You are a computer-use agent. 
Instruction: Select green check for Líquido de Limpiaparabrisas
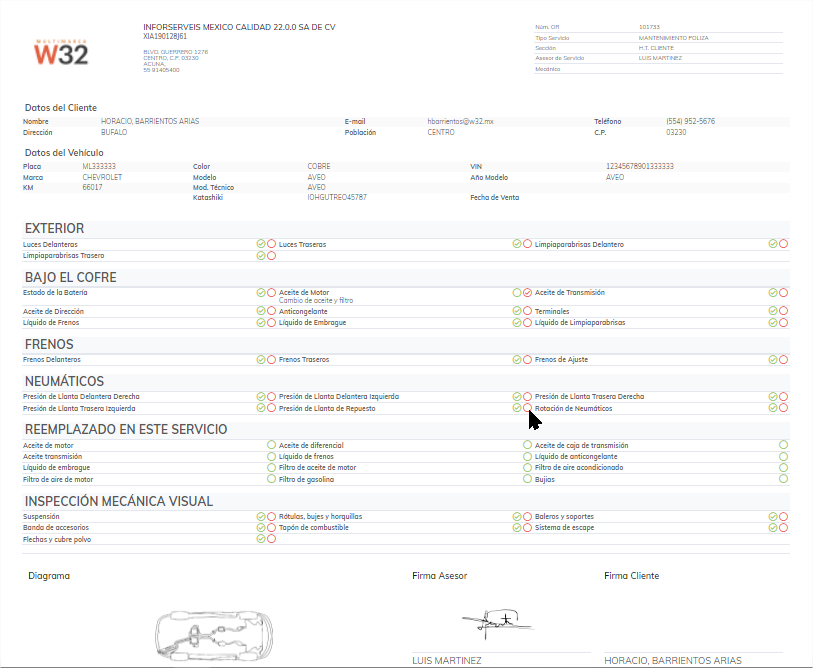pyautogui.click(x=773, y=323)
